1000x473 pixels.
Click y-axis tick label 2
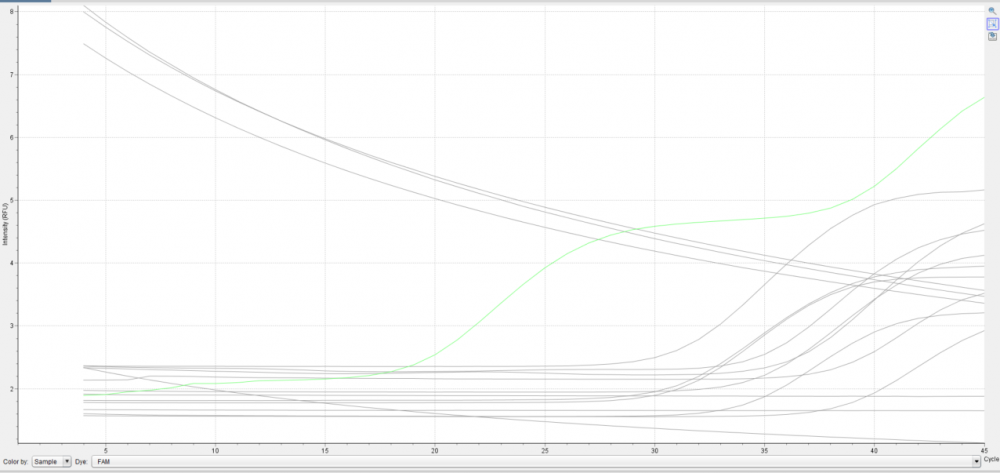click(x=11, y=389)
